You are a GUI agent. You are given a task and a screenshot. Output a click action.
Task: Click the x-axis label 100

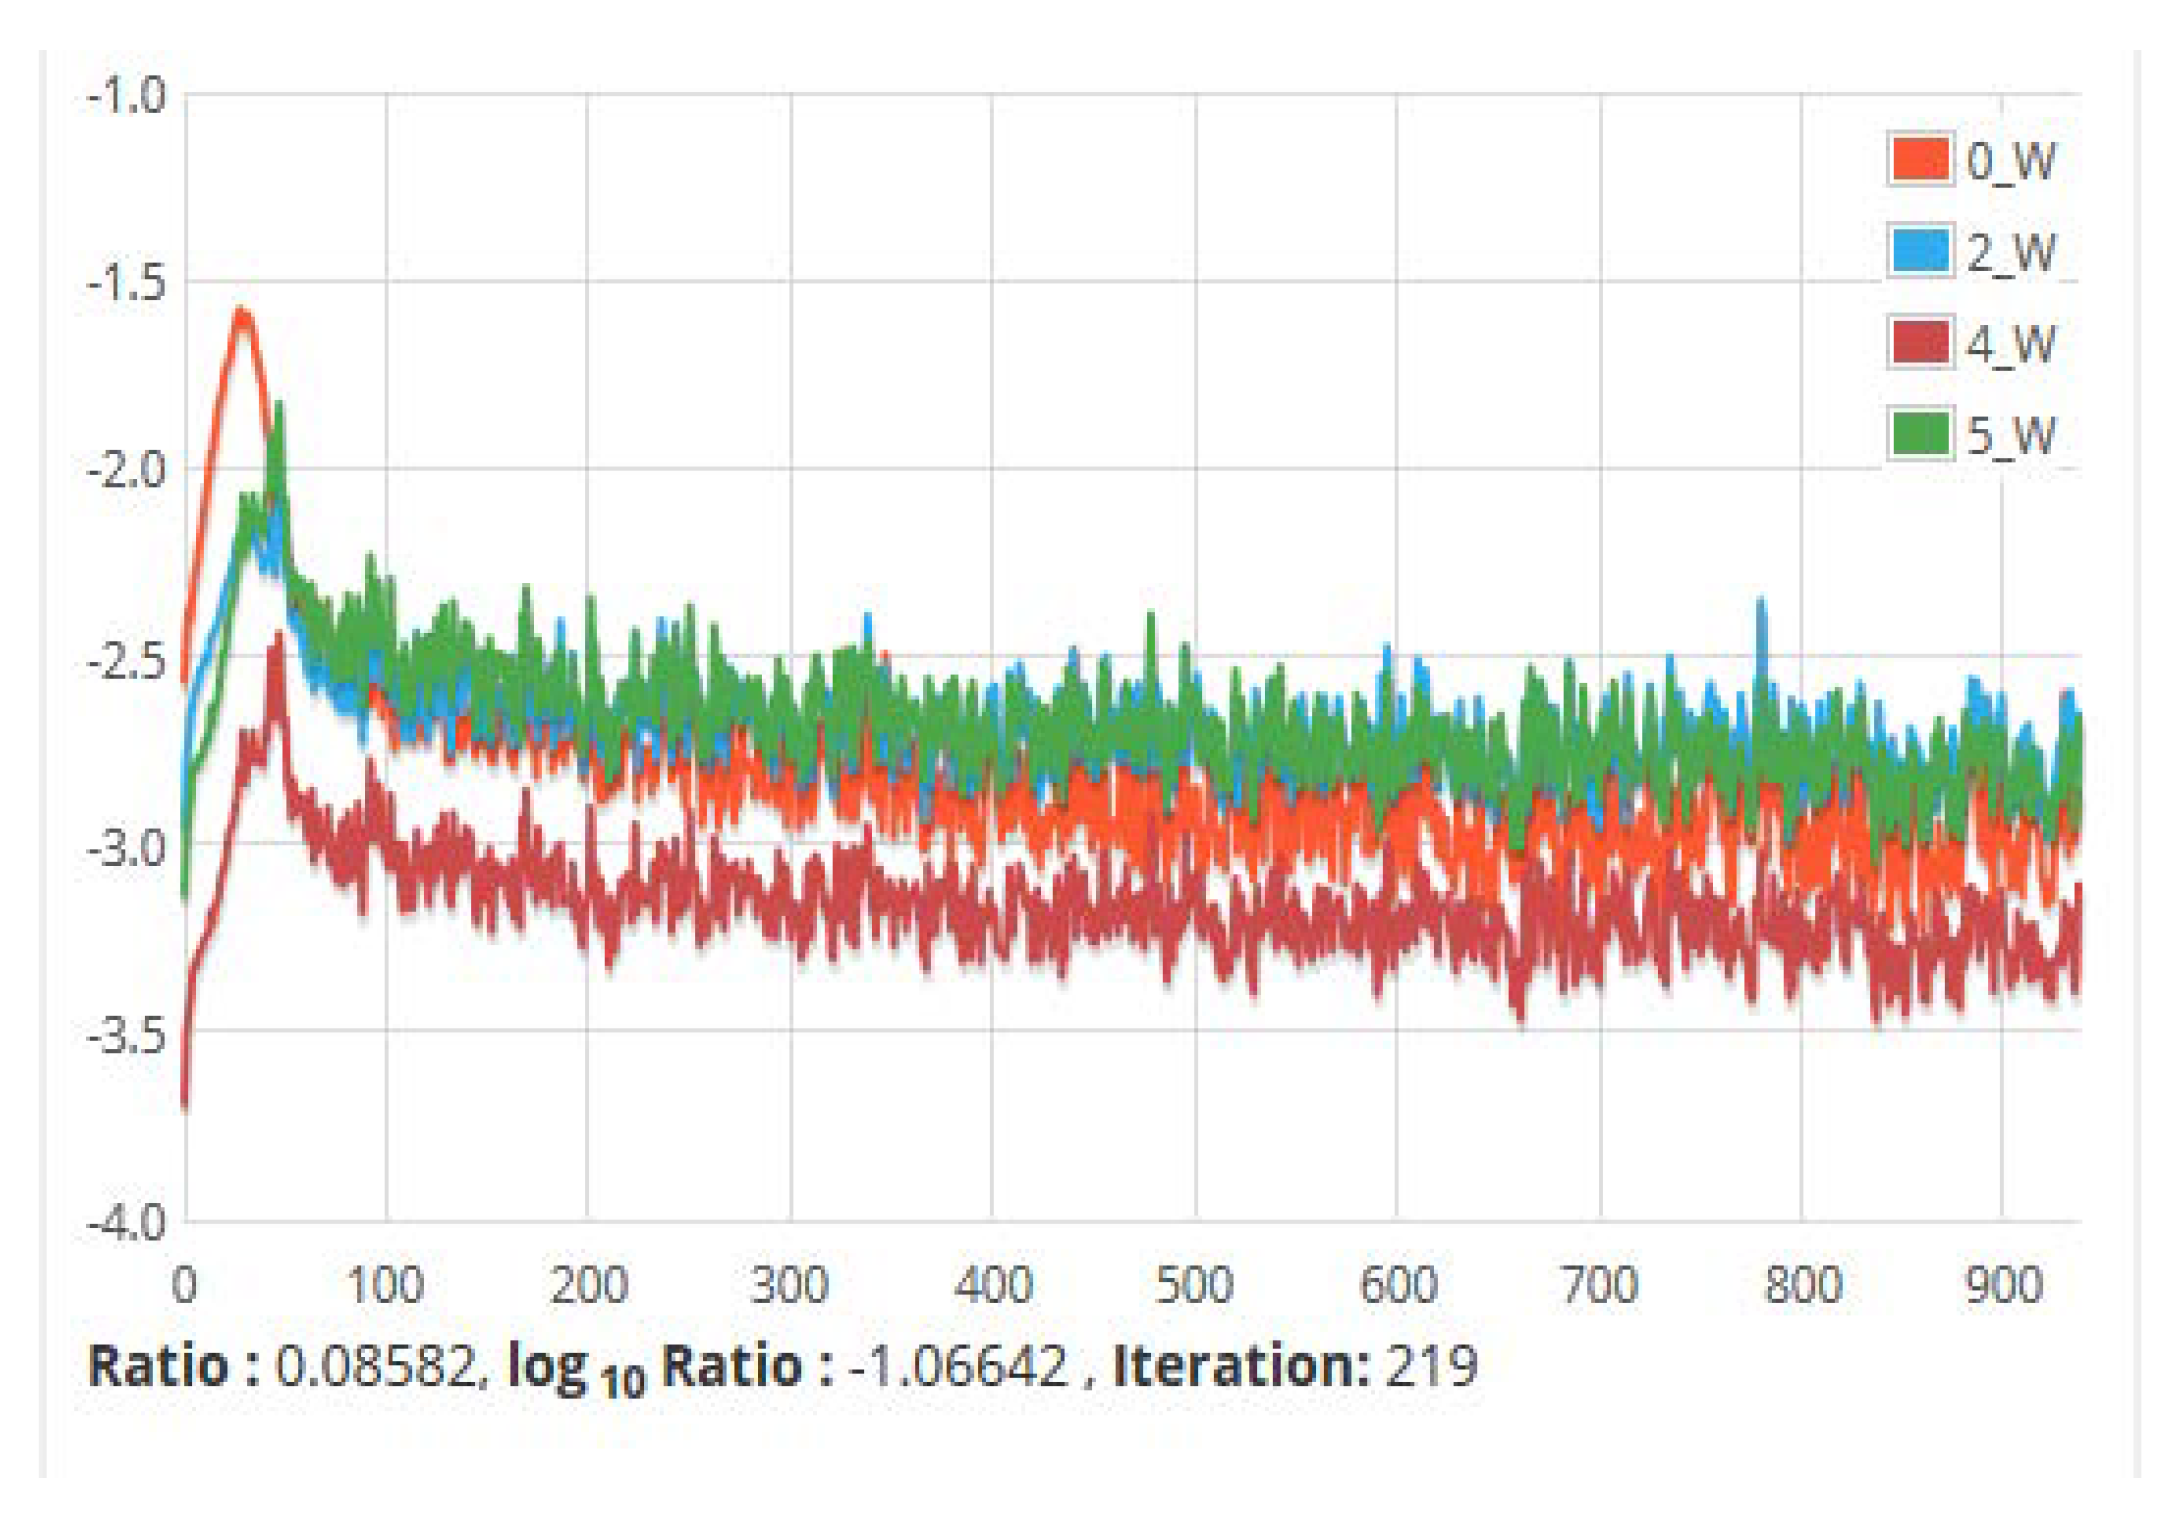[385, 1284]
